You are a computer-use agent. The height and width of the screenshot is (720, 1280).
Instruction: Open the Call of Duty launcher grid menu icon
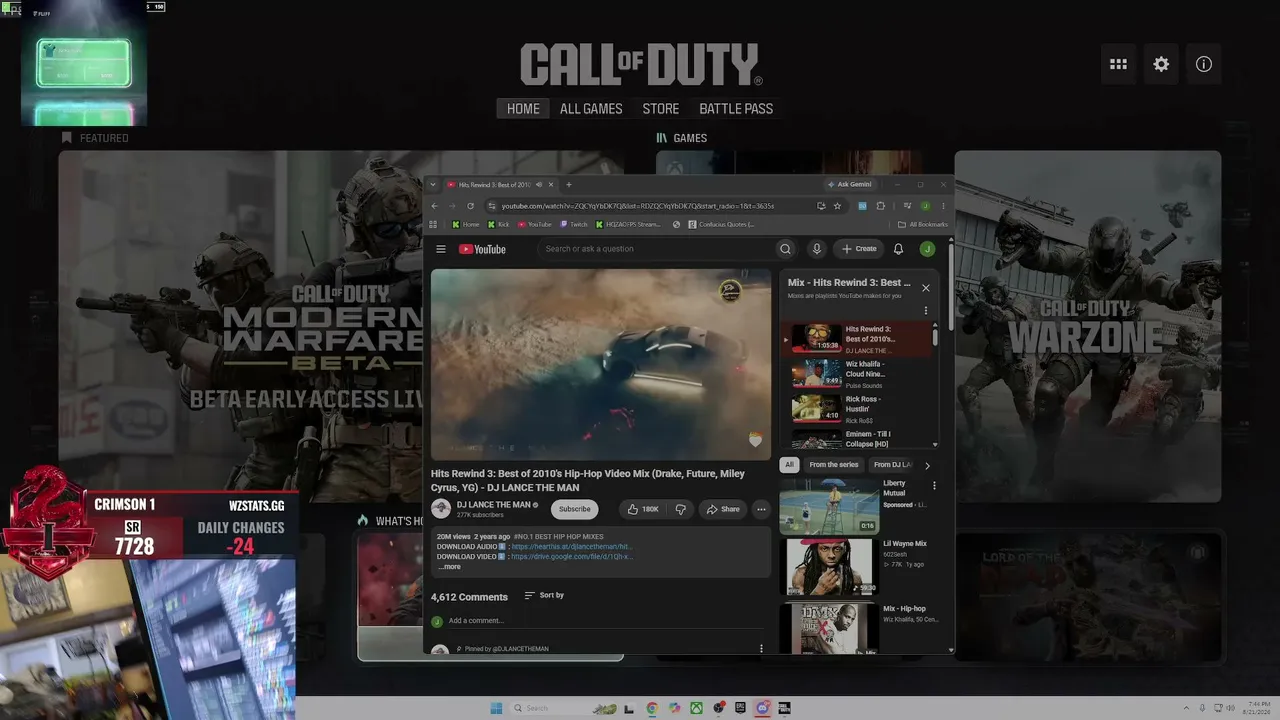[1118, 64]
